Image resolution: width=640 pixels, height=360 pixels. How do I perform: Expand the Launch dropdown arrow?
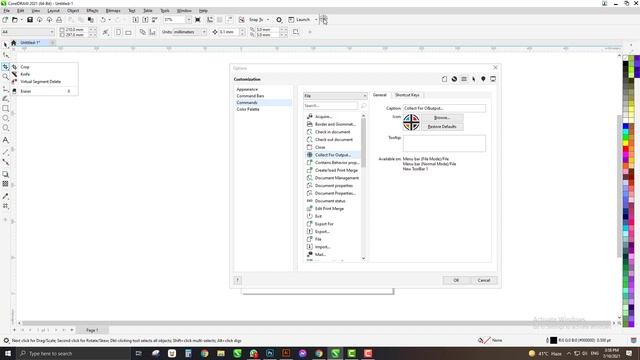[x=316, y=20]
